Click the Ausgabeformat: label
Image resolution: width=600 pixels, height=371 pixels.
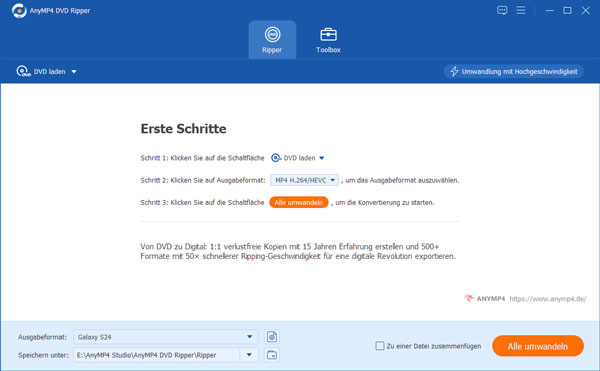[42, 337]
